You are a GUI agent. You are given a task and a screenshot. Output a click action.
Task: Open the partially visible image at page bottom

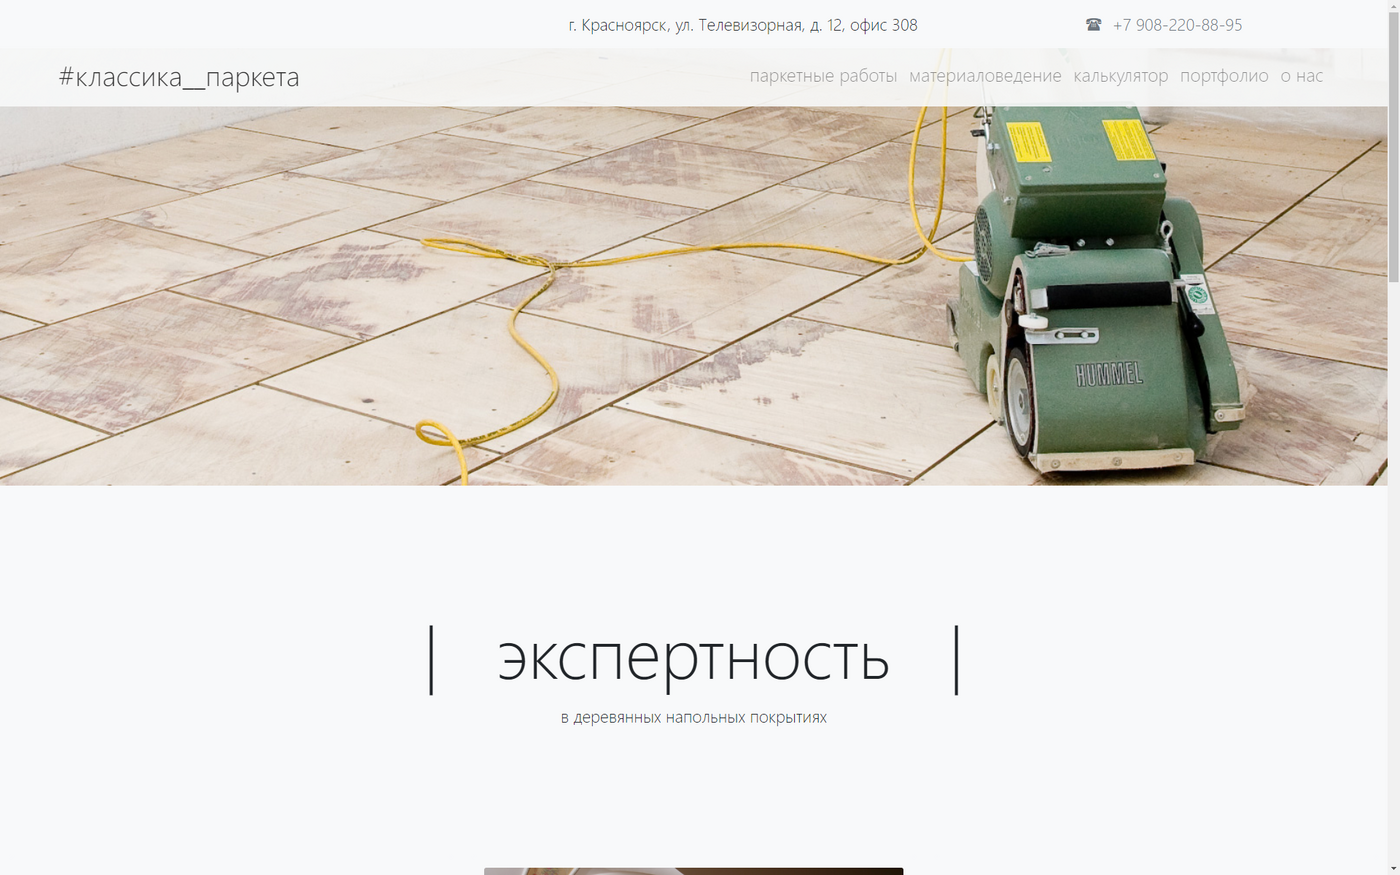(693, 870)
